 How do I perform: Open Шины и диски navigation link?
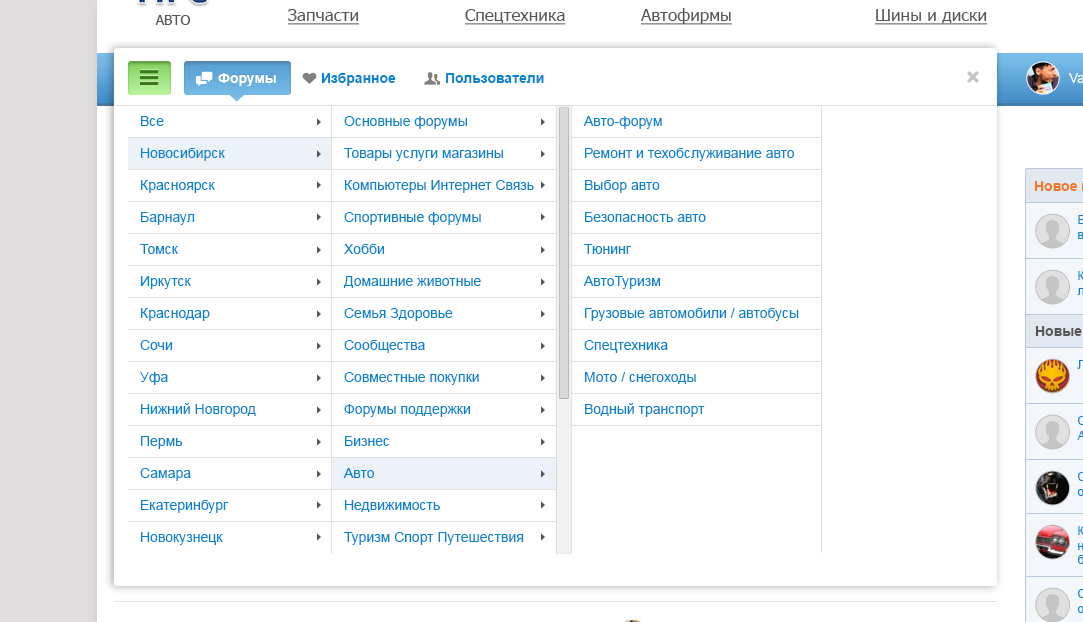(x=930, y=15)
